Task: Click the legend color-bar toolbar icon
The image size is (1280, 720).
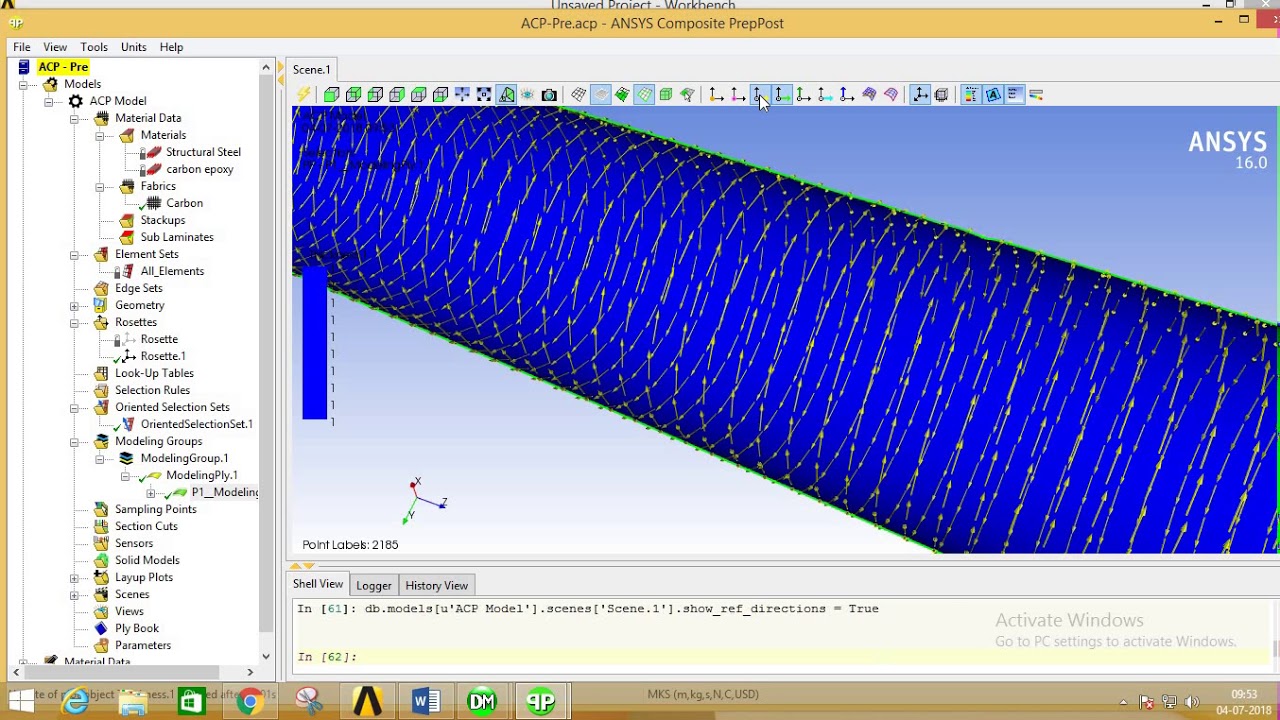Action: tap(971, 95)
